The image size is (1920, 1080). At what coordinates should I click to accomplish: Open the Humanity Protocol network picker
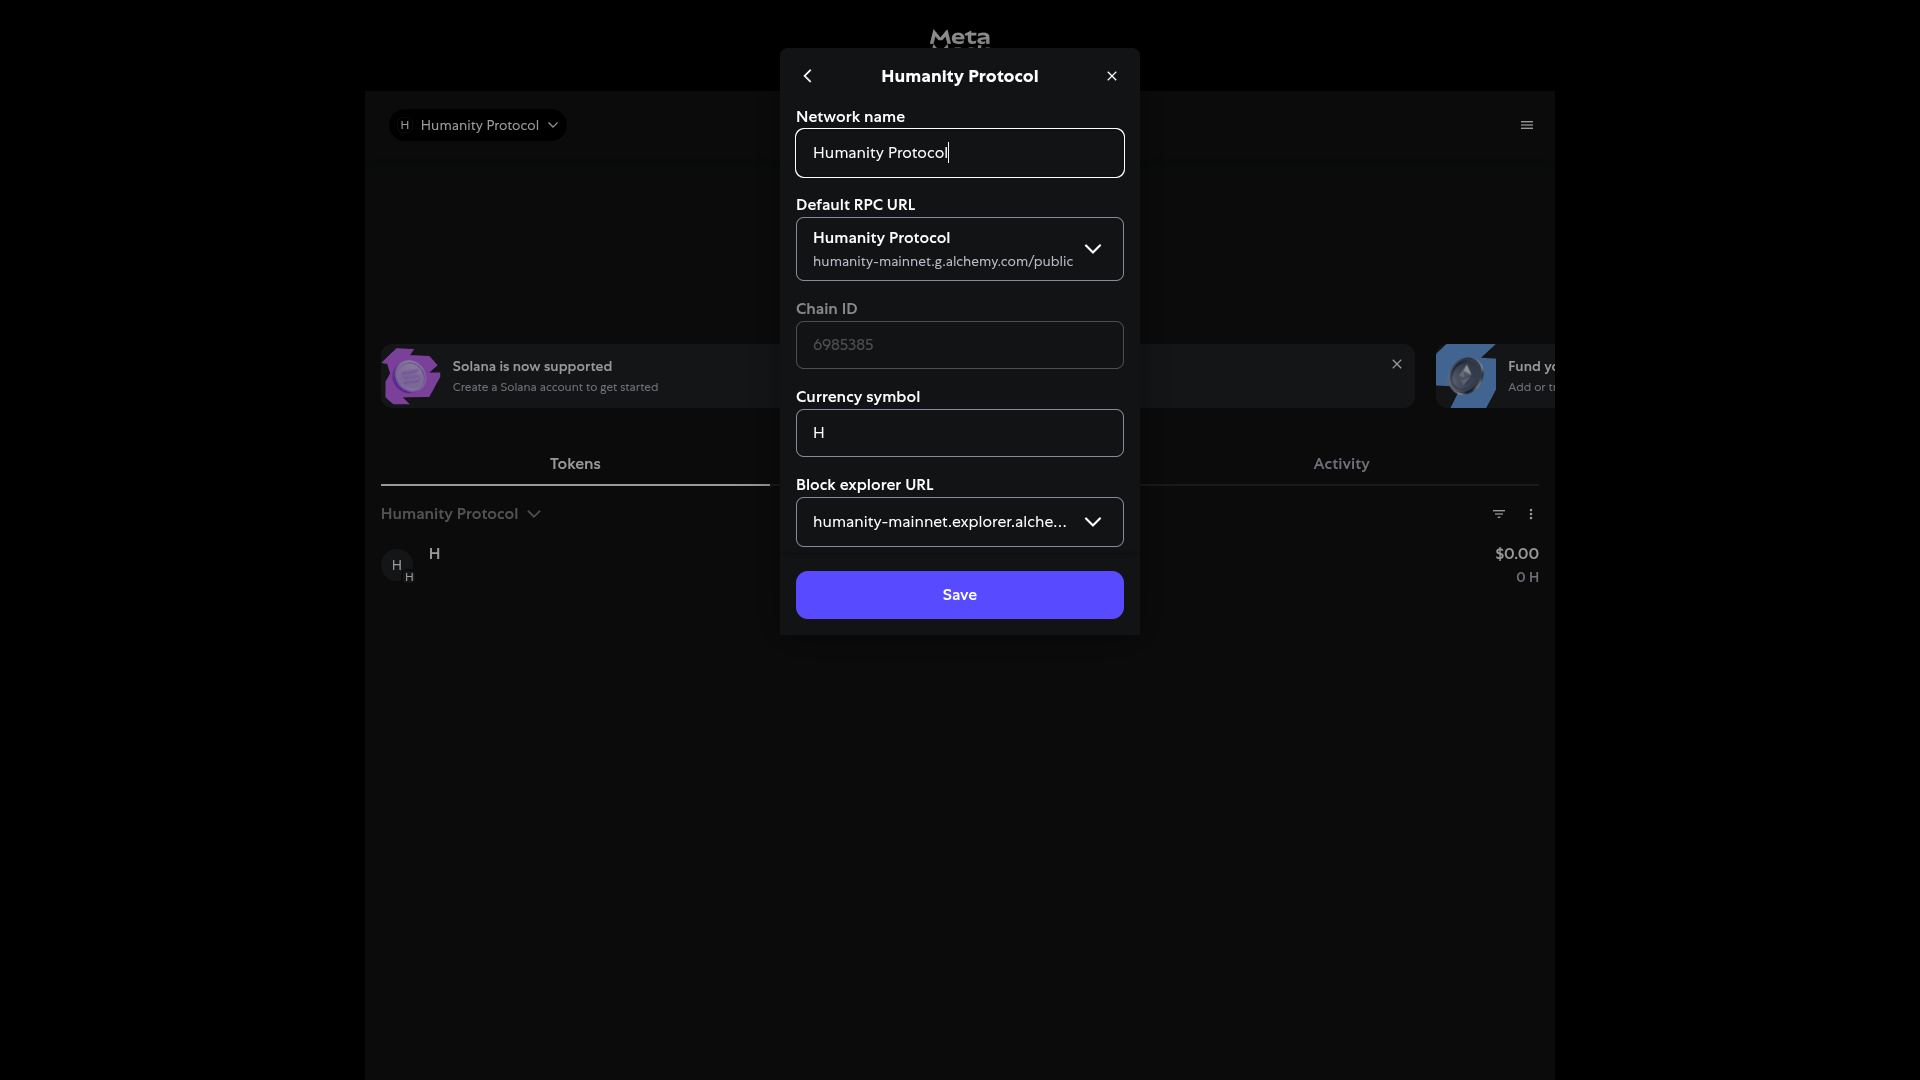pyautogui.click(x=478, y=125)
